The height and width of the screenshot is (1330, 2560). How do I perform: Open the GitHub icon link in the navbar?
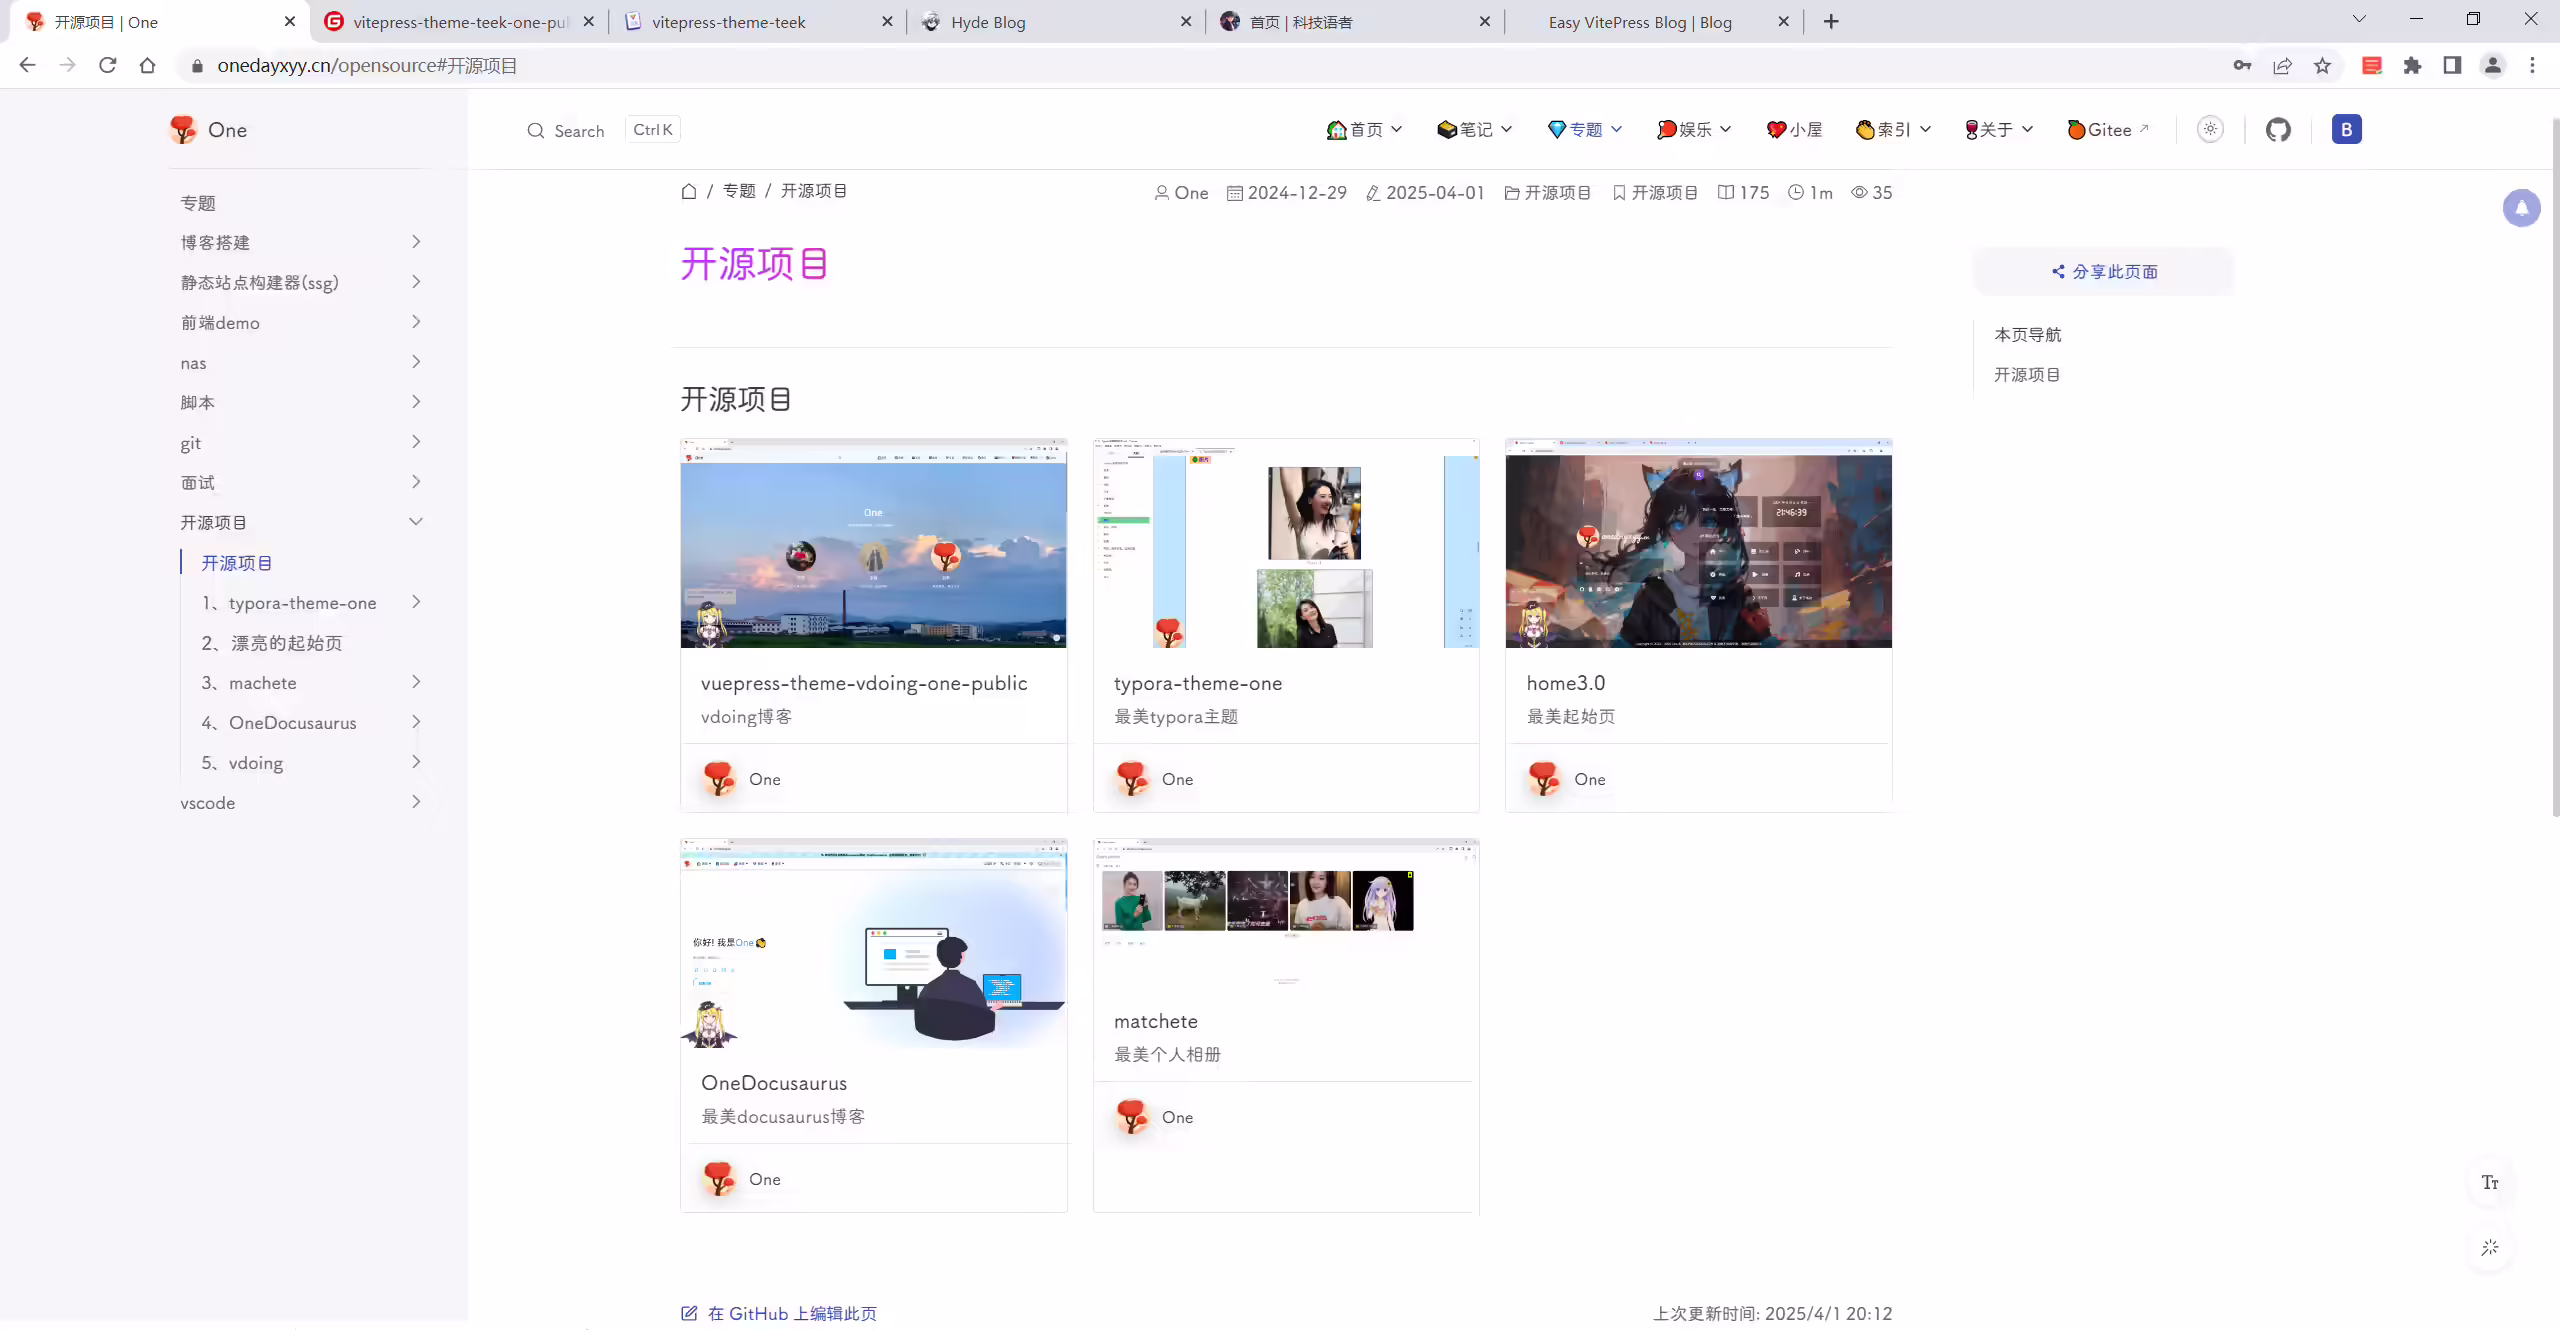[x=2278, y=130]
